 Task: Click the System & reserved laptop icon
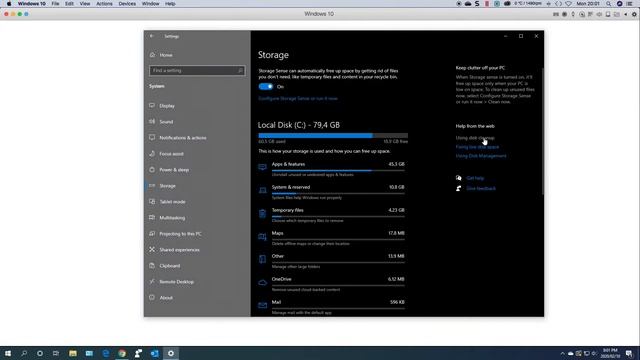[x=262, y=190]
